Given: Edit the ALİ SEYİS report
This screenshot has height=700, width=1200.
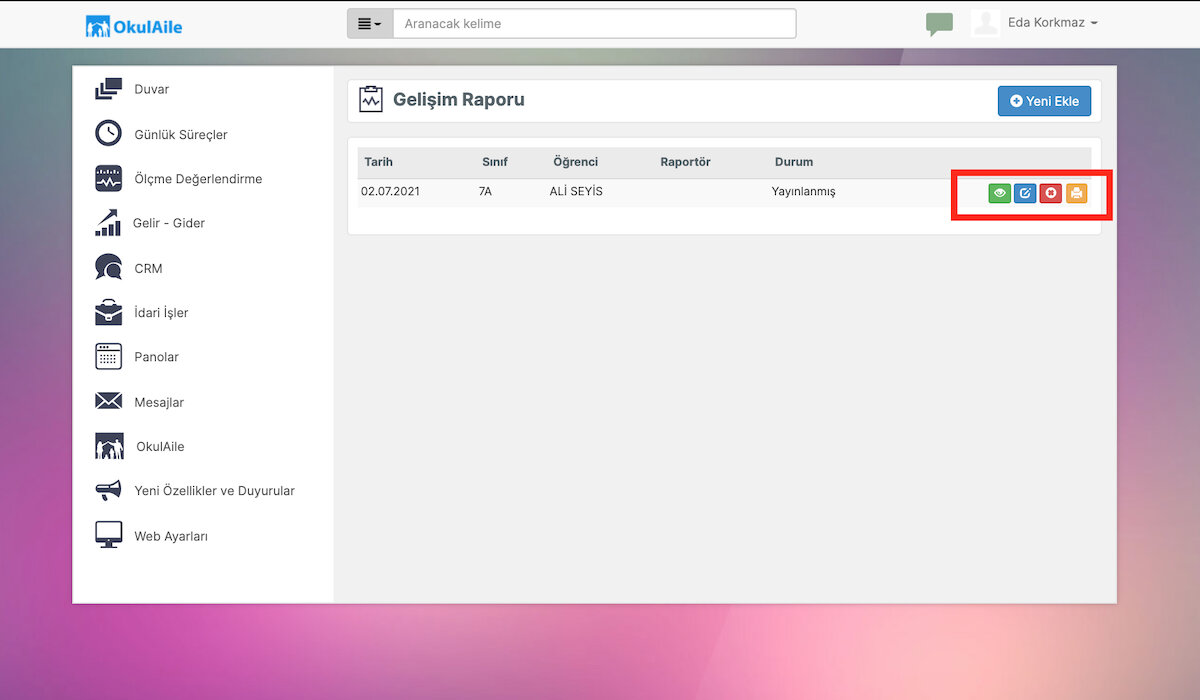Looking at the screenshot, I should [1025, 193].
